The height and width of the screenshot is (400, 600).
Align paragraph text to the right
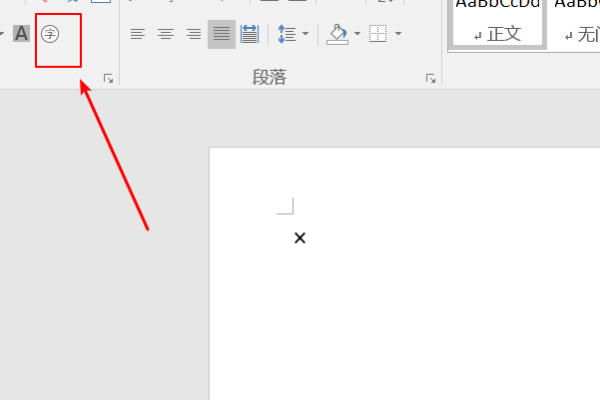click(x=194, y=34)
